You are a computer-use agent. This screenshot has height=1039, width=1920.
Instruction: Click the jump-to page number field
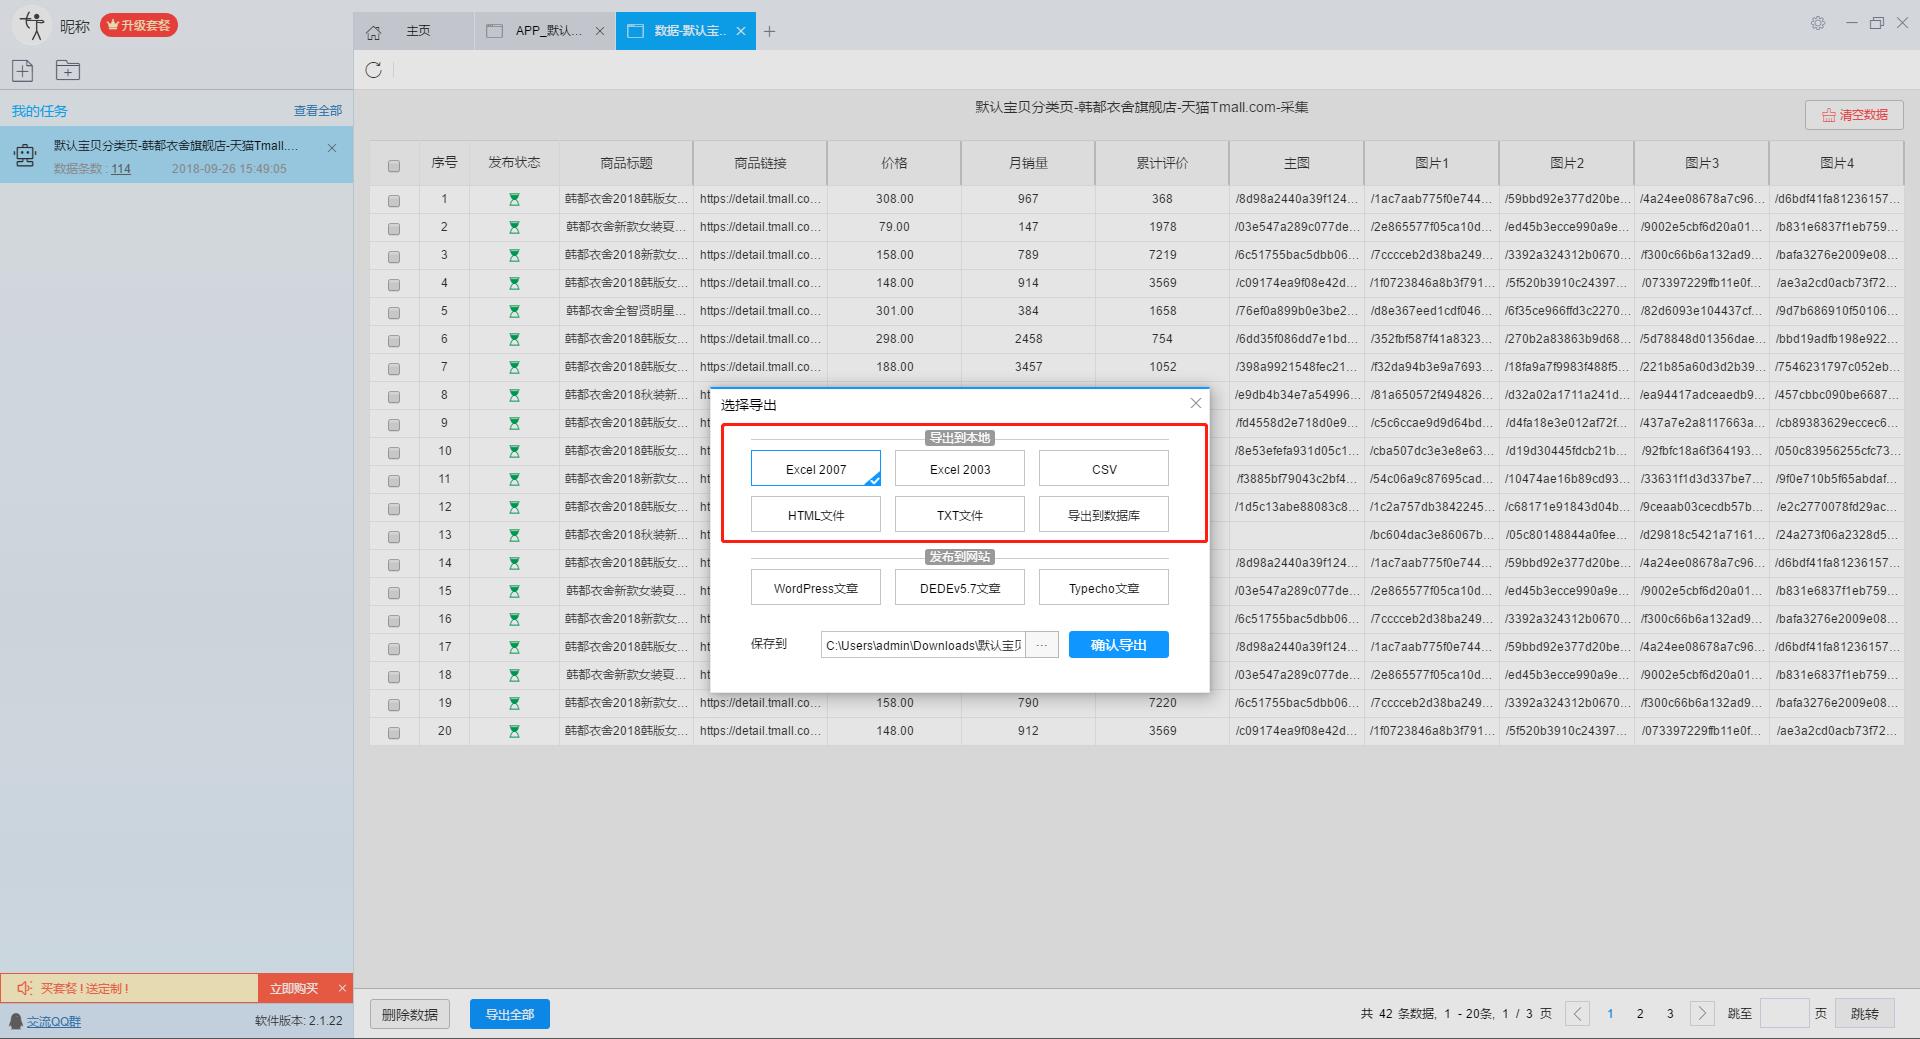click(1784, 1013)
